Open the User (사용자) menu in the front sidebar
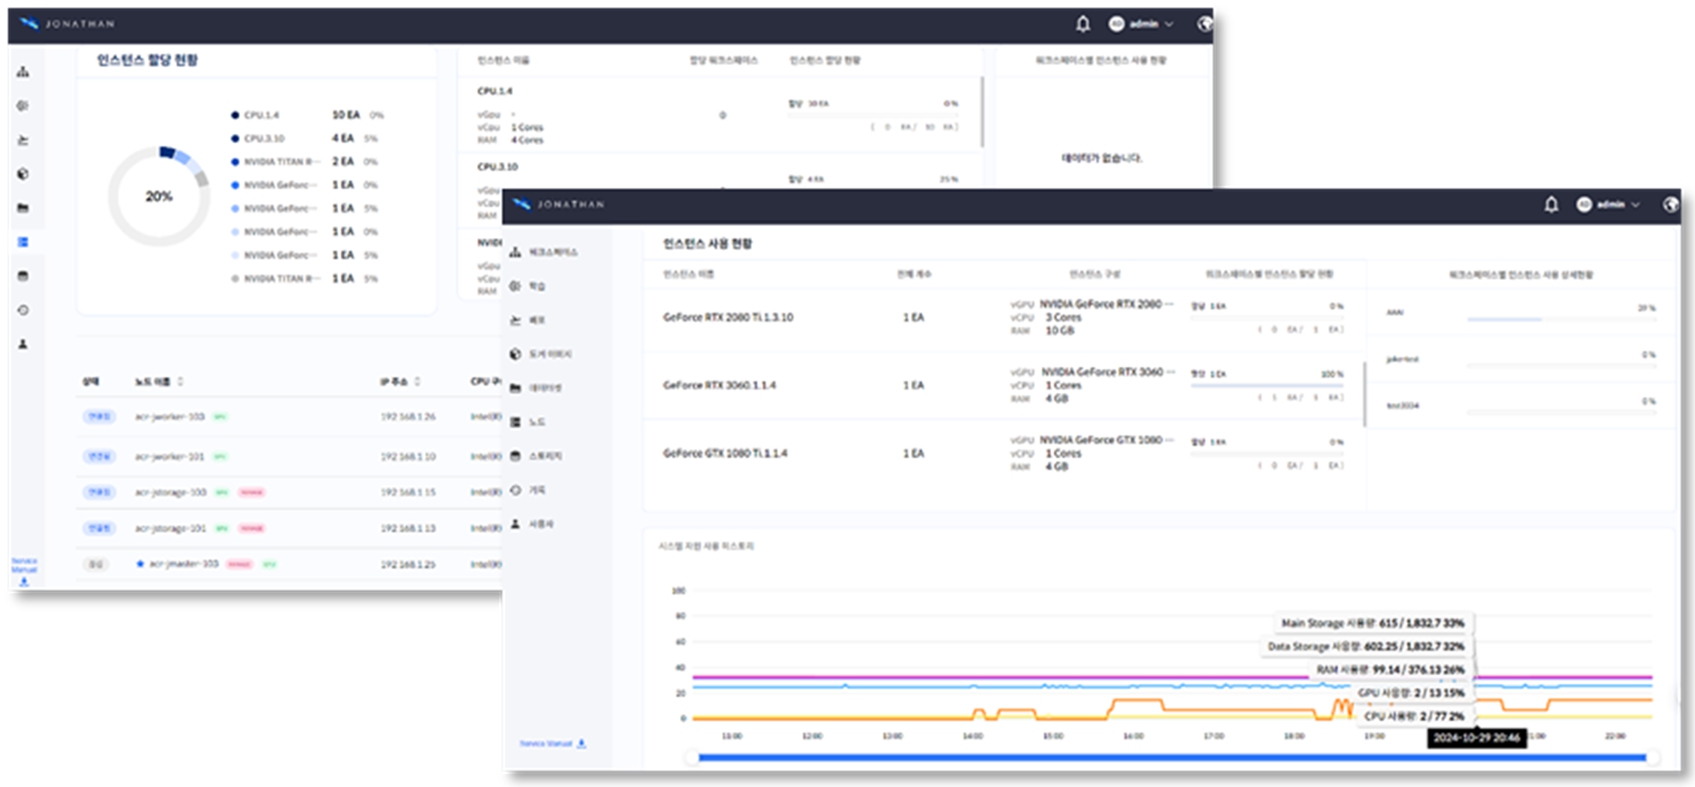The width and height of the screenshot is (1695, 787). pyautogui.click(x=531, y=524)
